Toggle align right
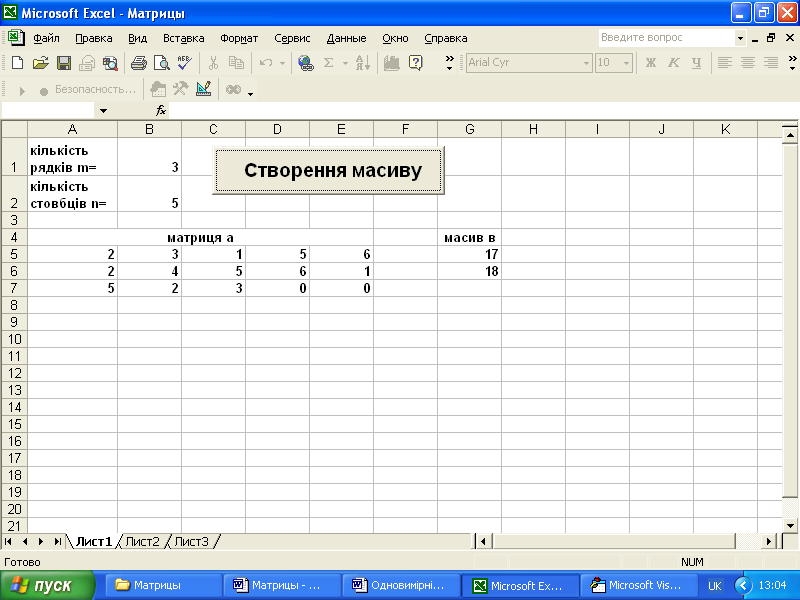The width and height of the screenshot is (800, 600). pyautogui.click(x=770, y=63)
